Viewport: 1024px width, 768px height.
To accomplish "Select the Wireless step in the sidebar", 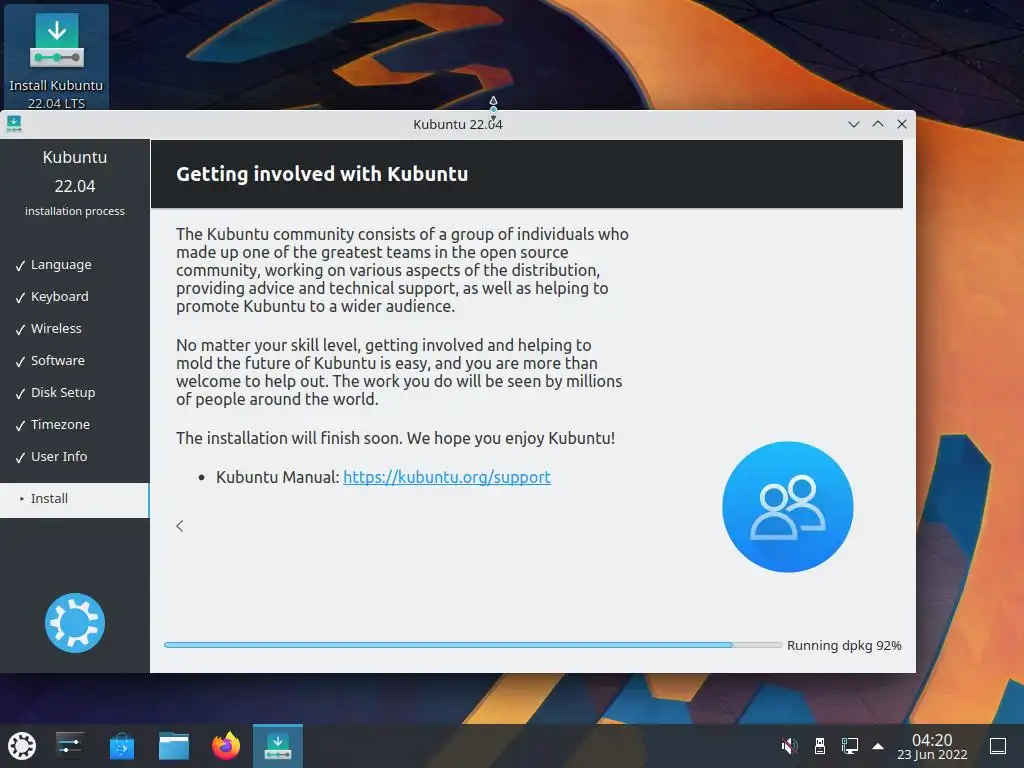I will pos(56,328).
